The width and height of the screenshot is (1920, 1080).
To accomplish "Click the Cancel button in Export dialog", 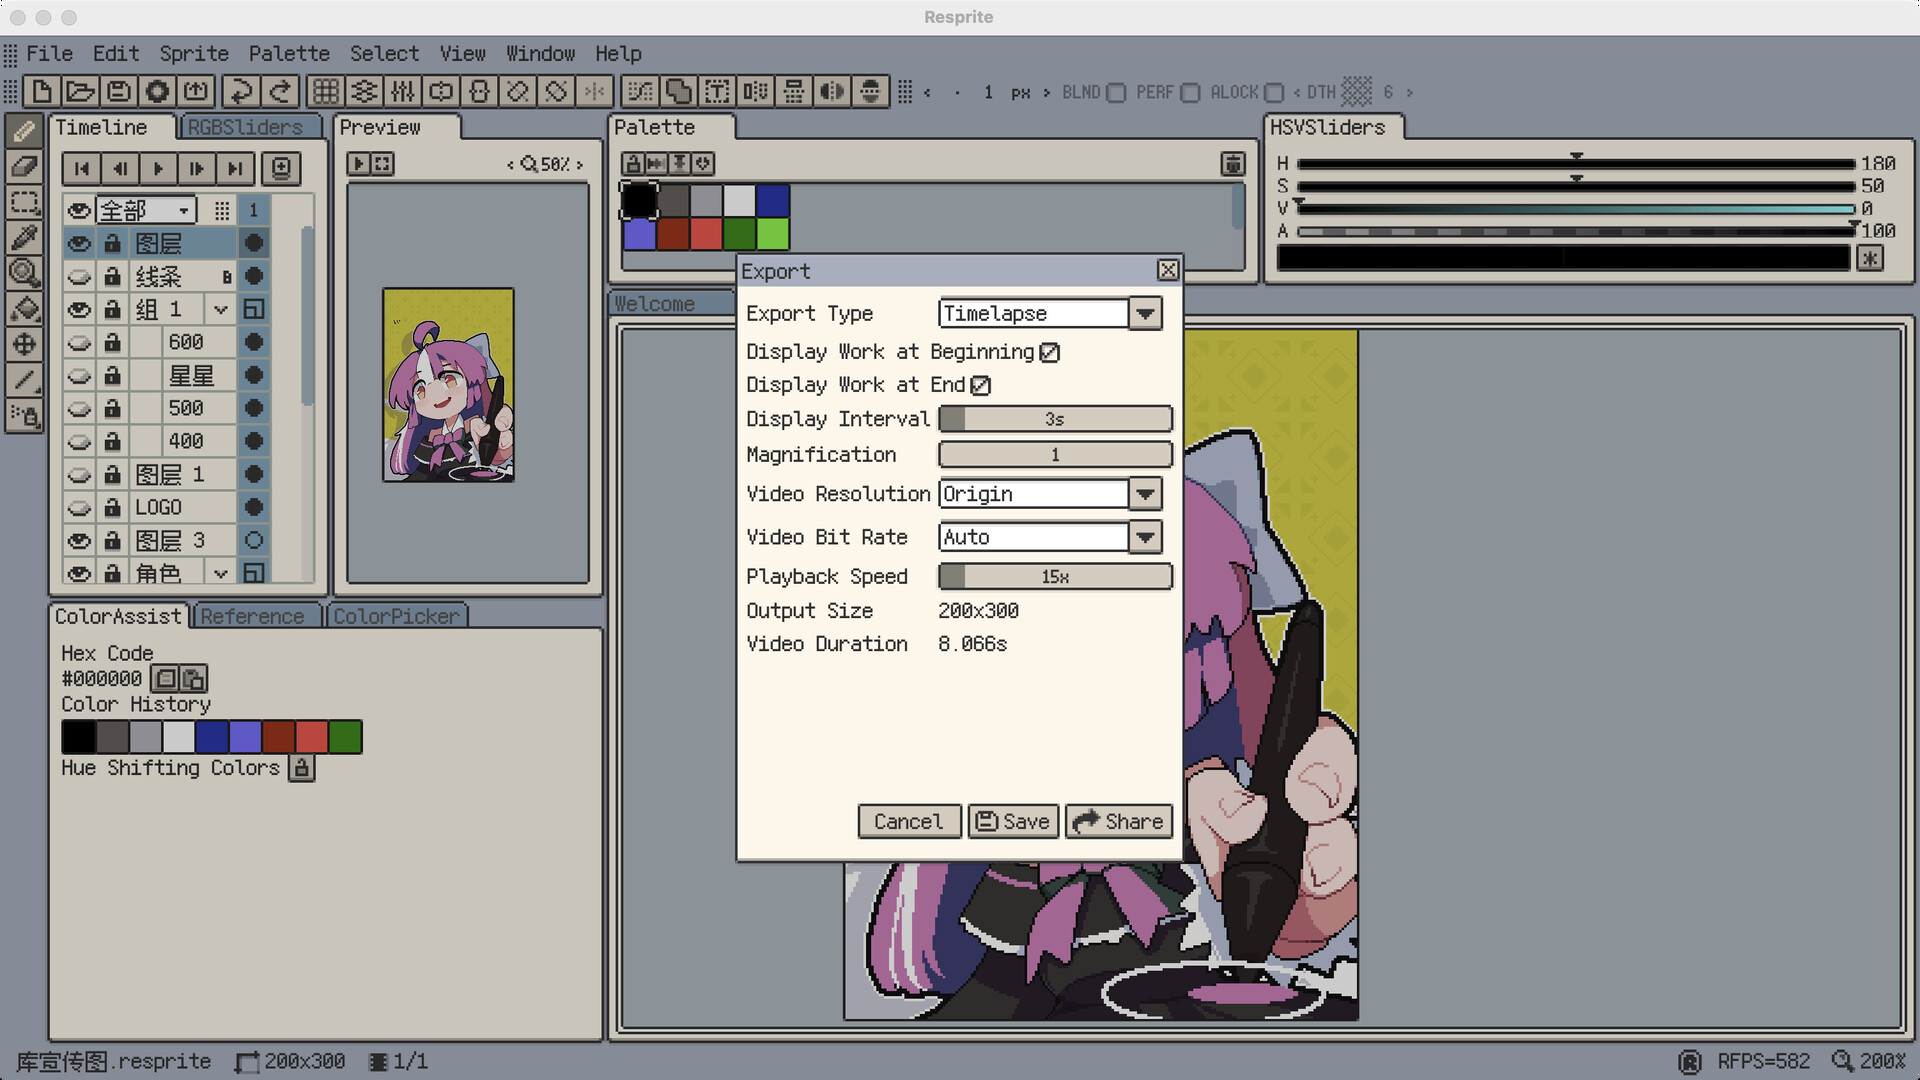I will click(908, 821).
